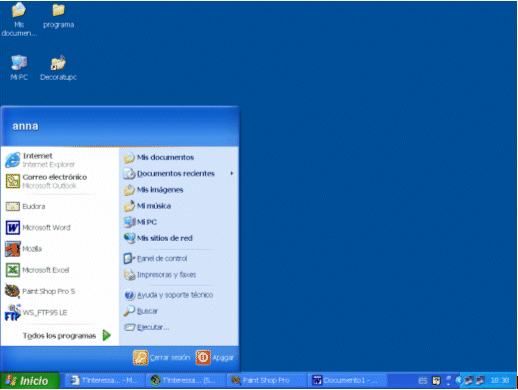518x390 pixels.
Task: Click Buscar search entry
Action: (141, 311)
